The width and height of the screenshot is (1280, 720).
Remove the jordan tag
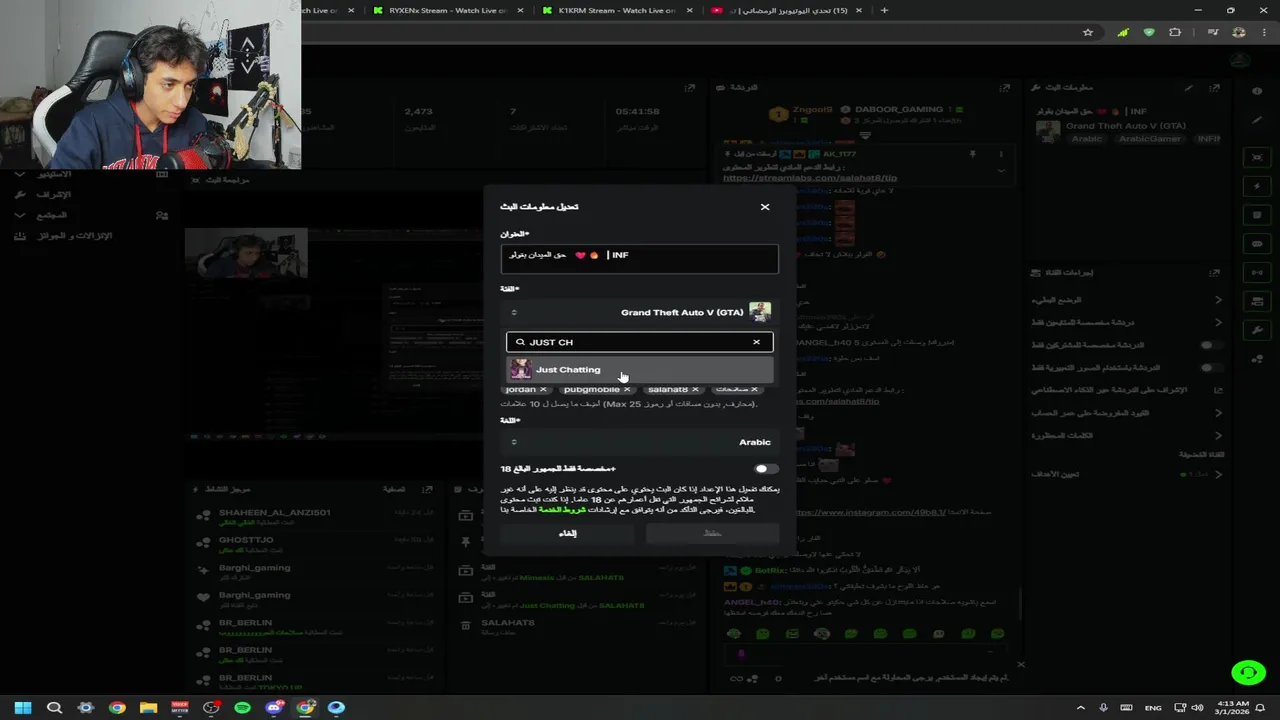tap(543, 389)
